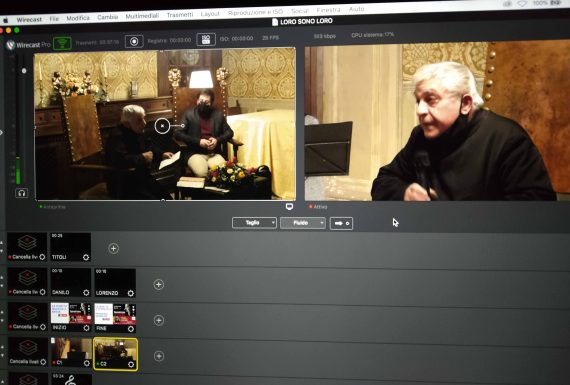Screen dimensions: 570x385
Task: Click the audio volume slider knob
Action: [24, 71]
